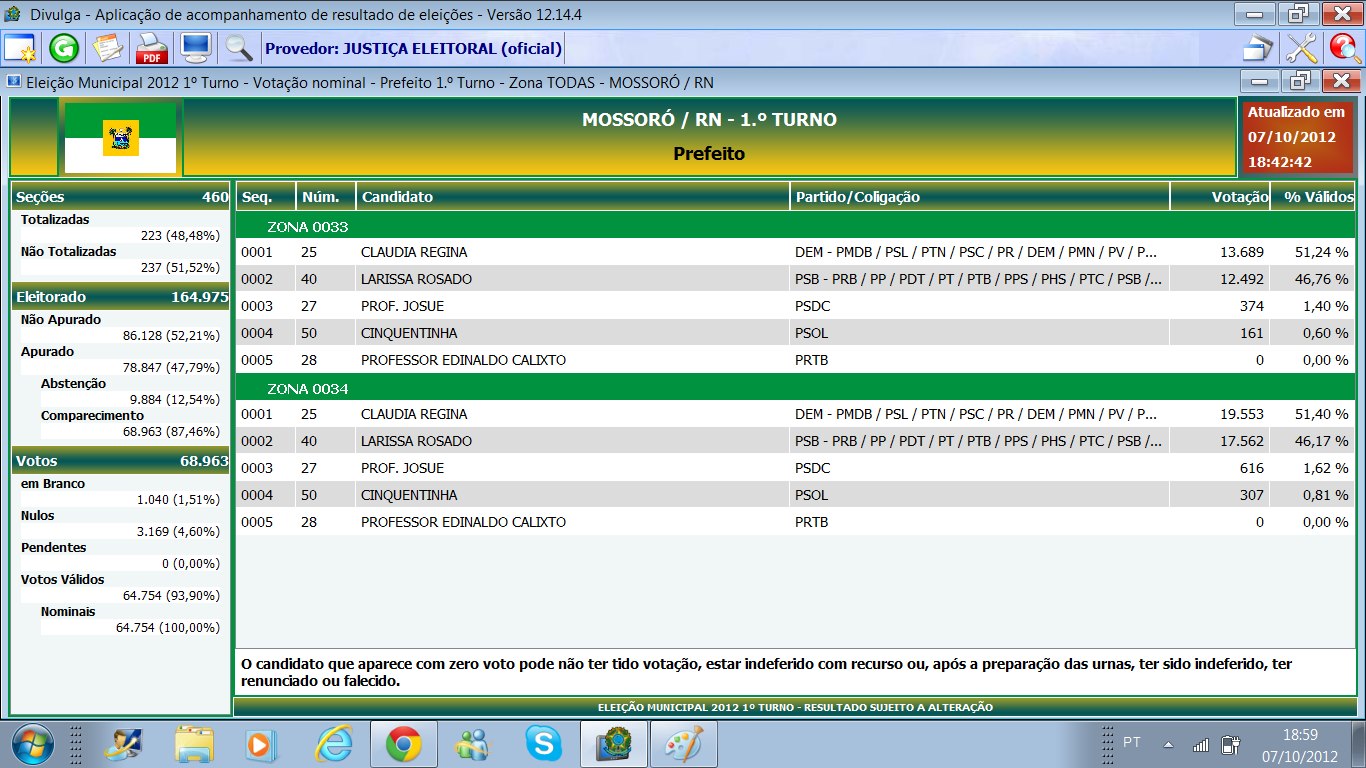
Task: Select the ZONA 0033 group header row
Action: [x=795, y=227]
